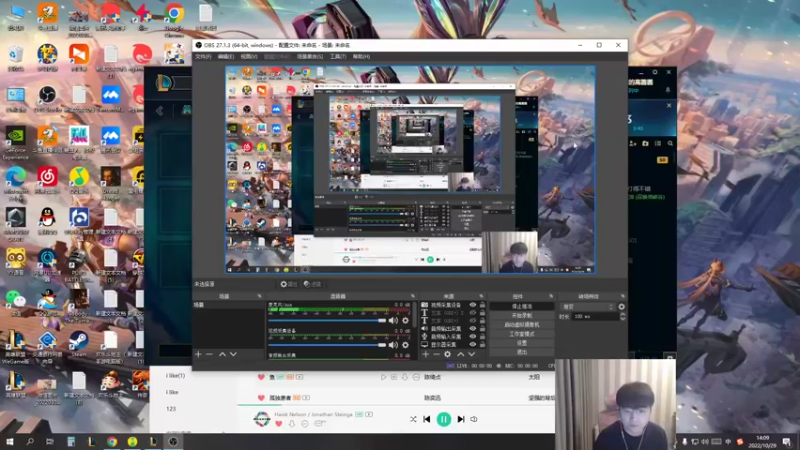Mute the second mixer channel speaker icon
This screenshot has height=450, width=800.
coord(393,345)
